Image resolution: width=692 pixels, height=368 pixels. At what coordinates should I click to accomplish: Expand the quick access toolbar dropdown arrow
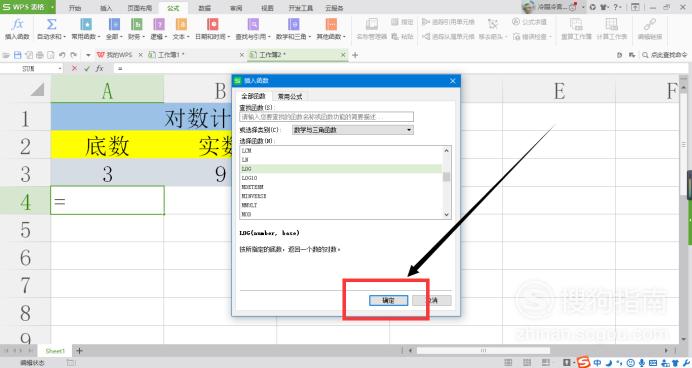(88, 55)
